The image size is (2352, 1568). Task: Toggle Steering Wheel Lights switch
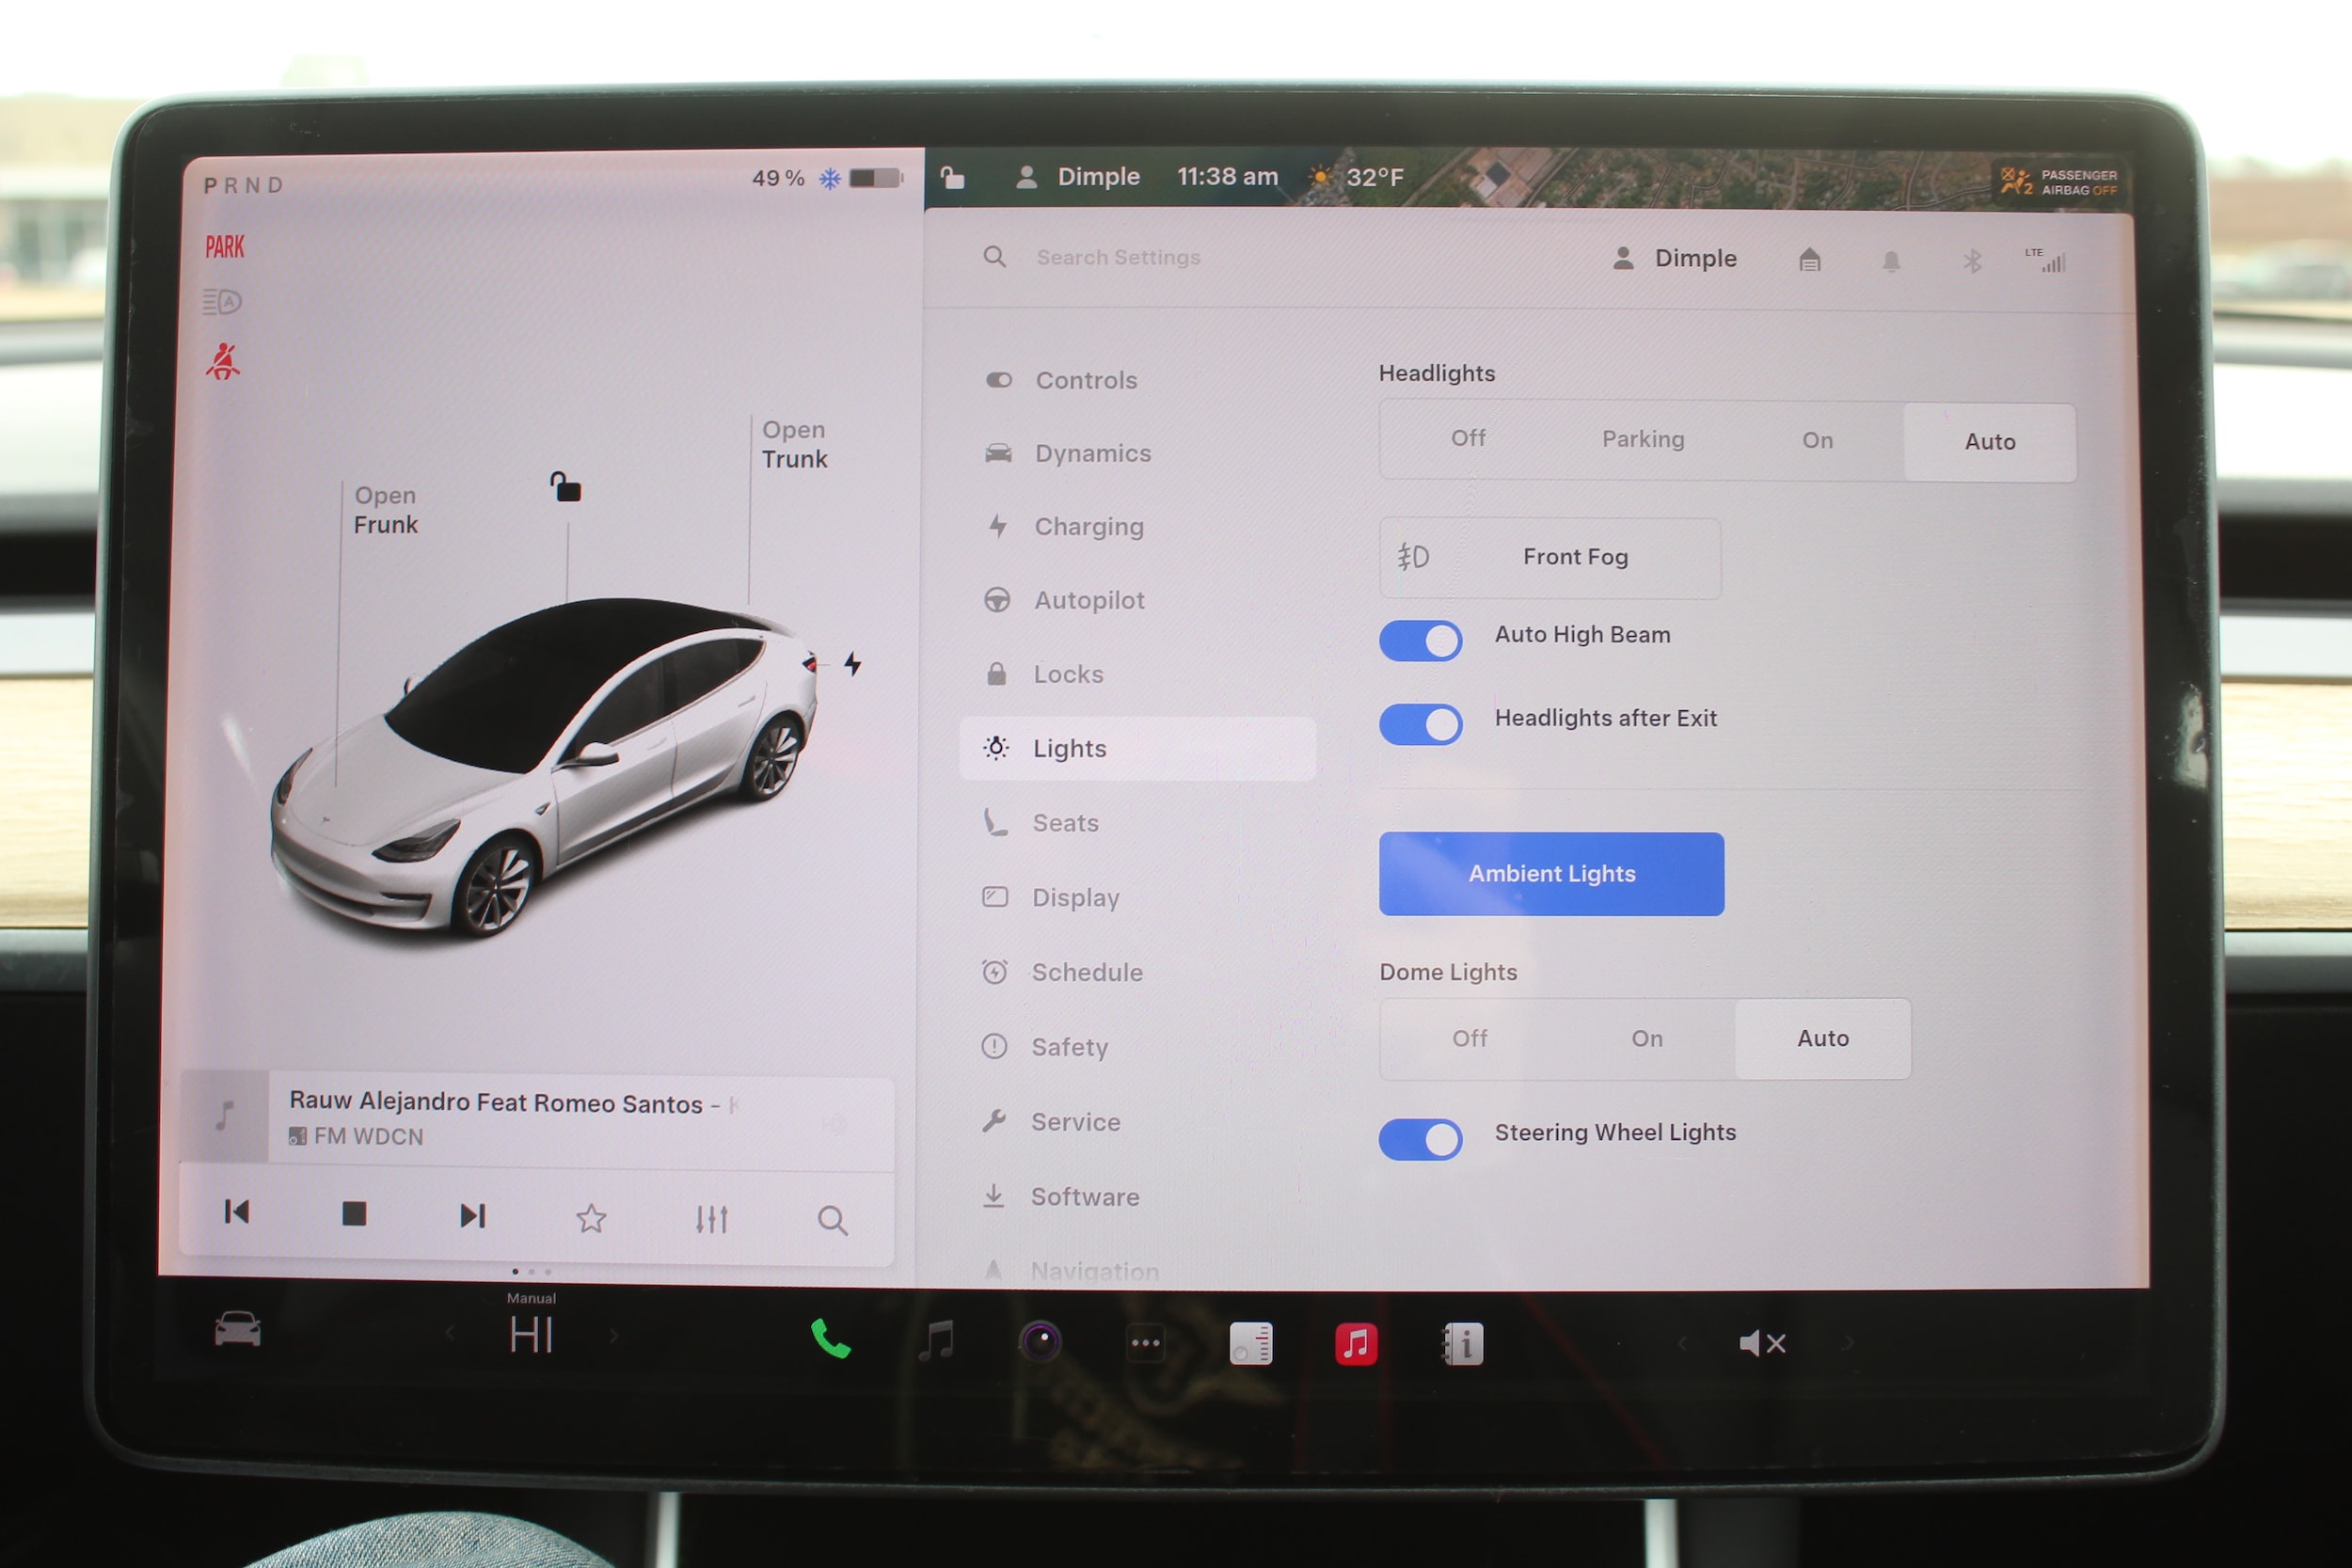tap(1420, 1139)
